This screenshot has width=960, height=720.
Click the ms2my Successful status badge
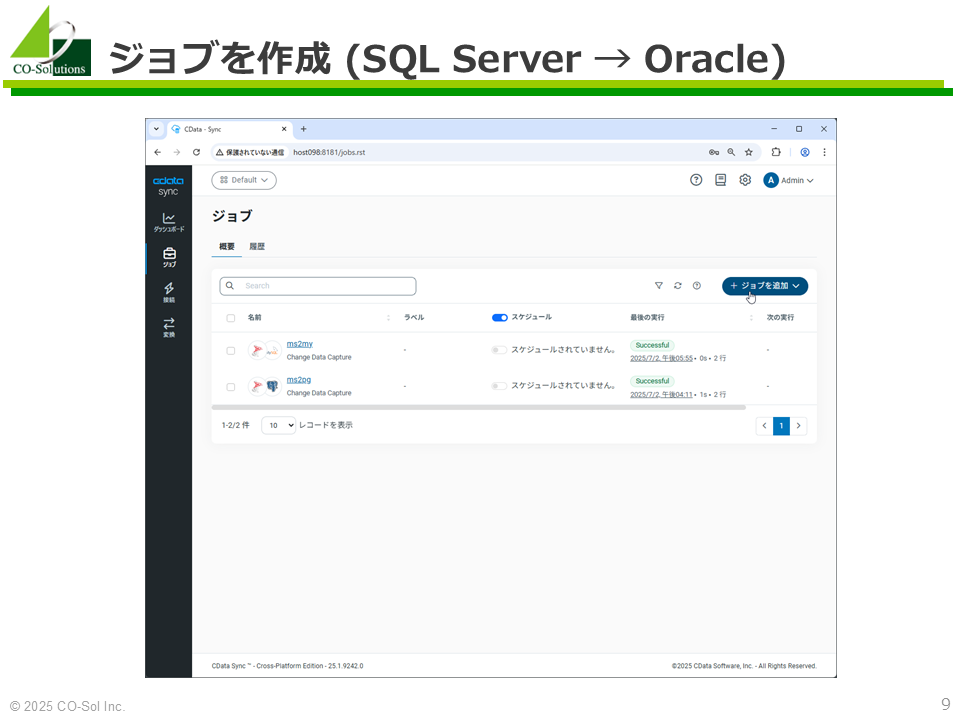[652, 345]
